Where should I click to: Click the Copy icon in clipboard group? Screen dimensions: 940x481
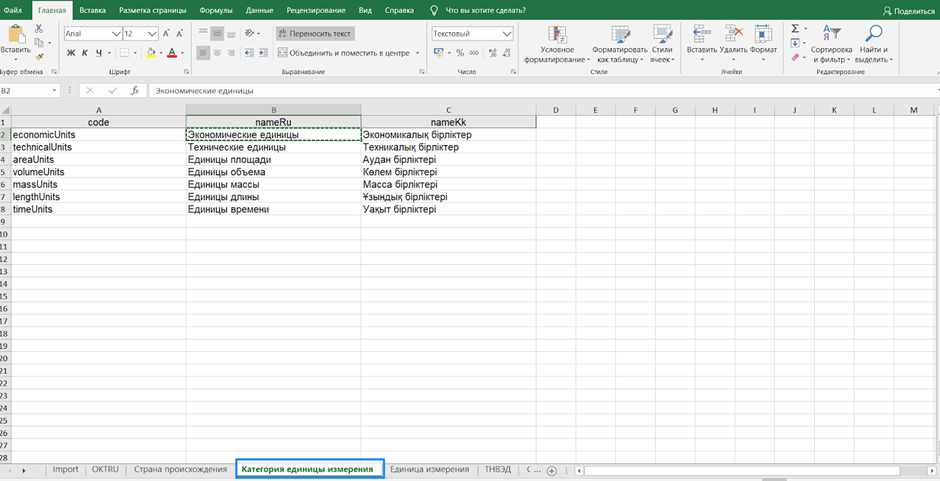tap(39, 43)
